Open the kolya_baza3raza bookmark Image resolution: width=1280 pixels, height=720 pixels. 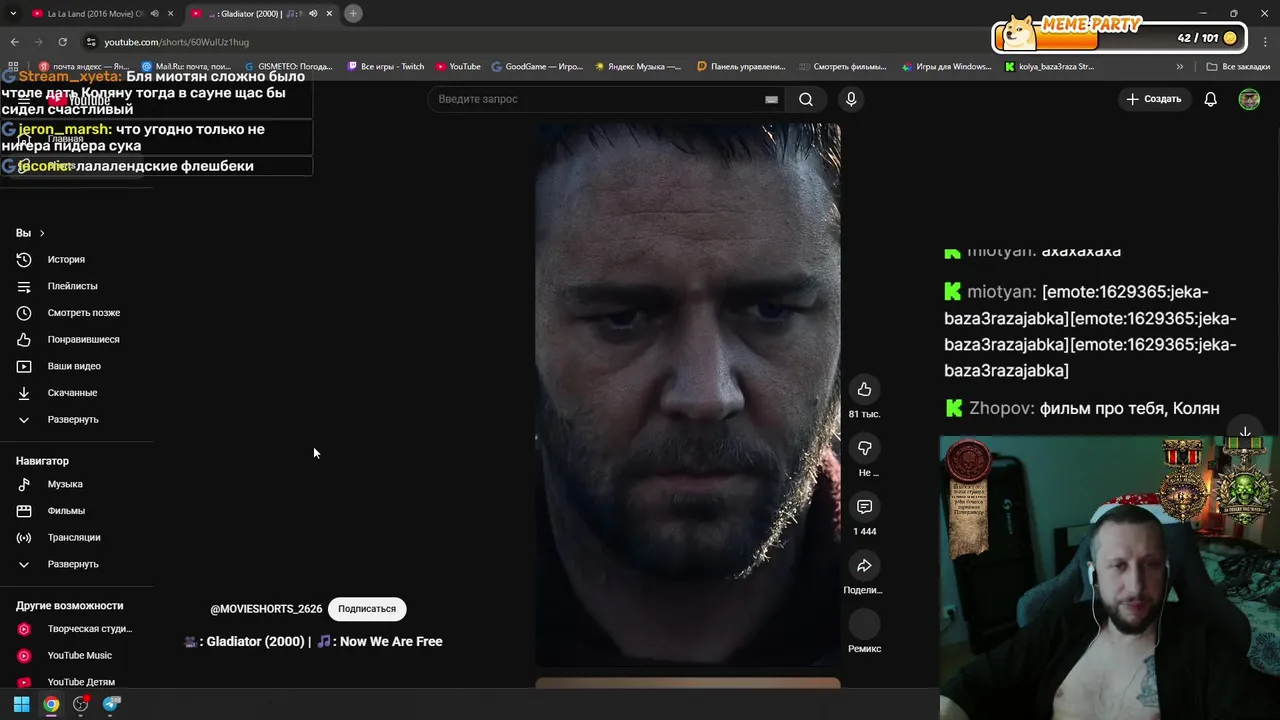(1049, 67)
